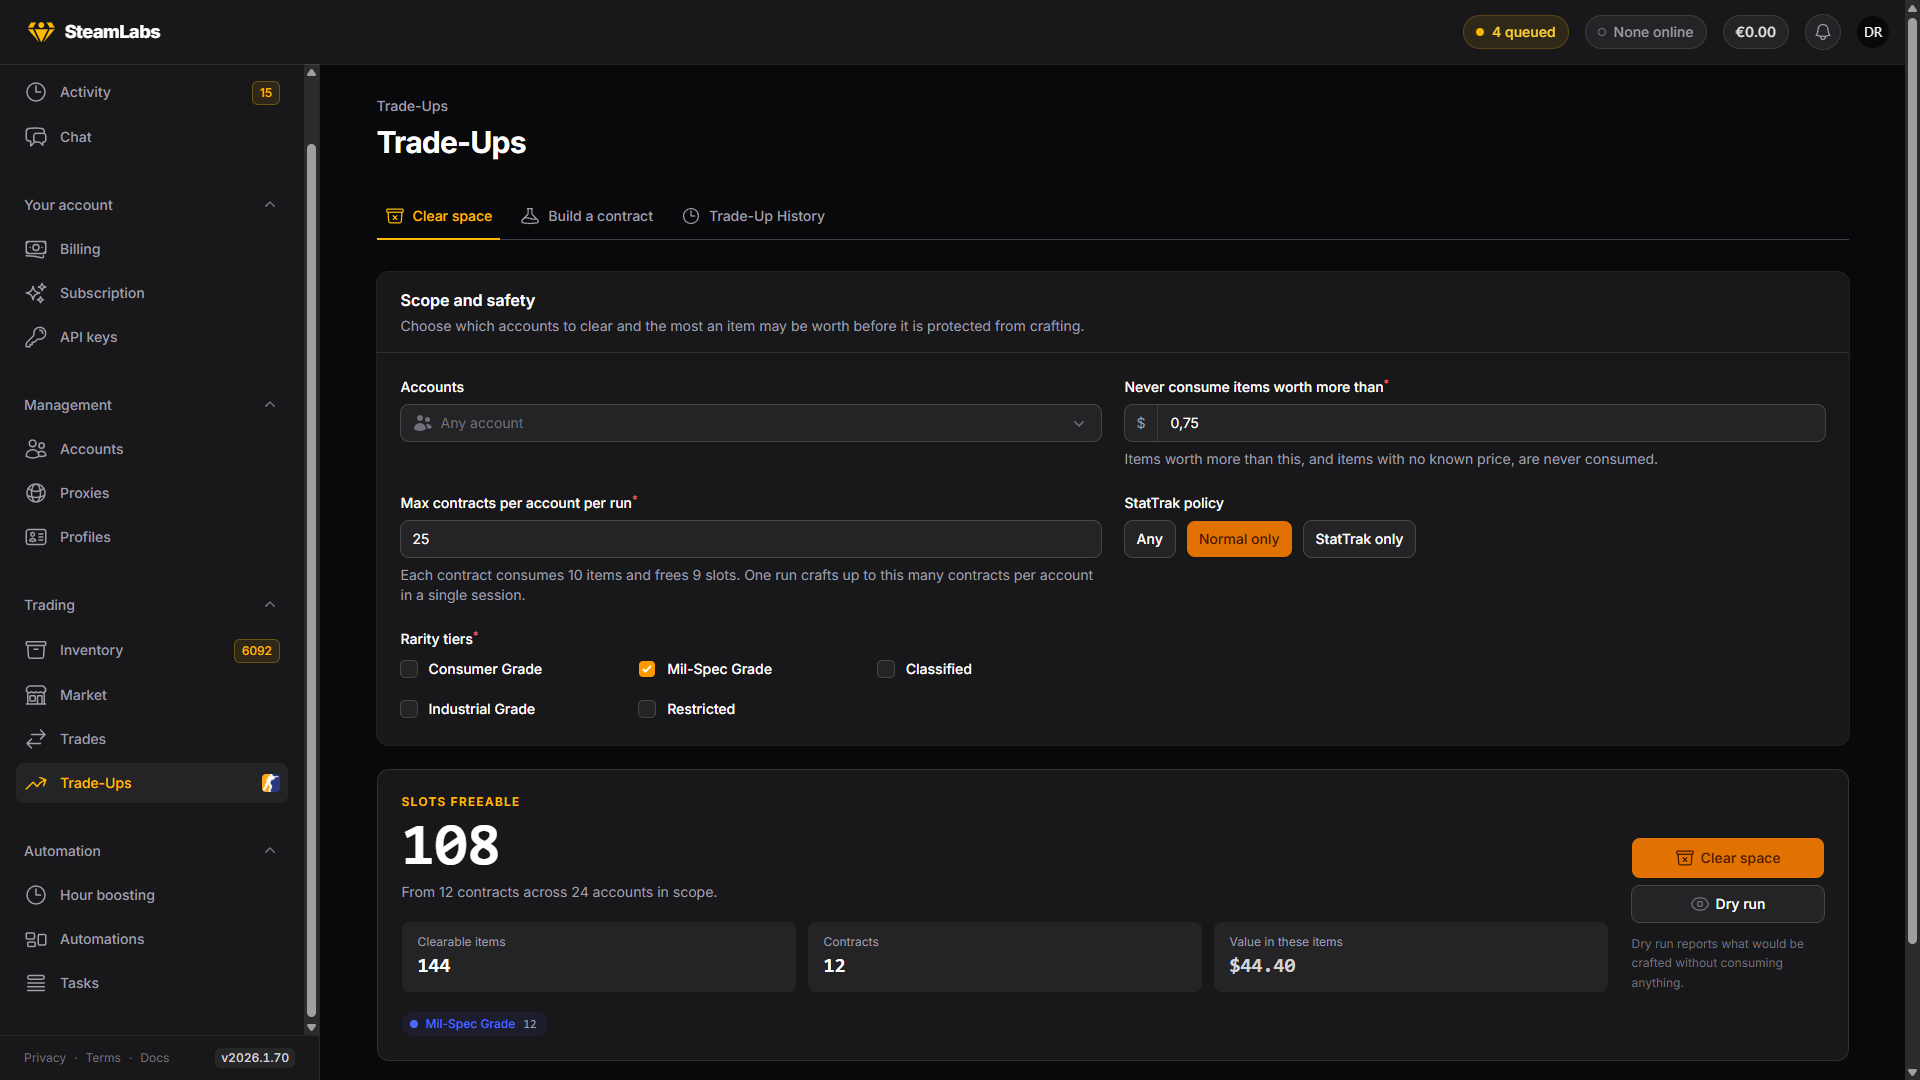Open the Docs footer link

tap(155, 1058)
